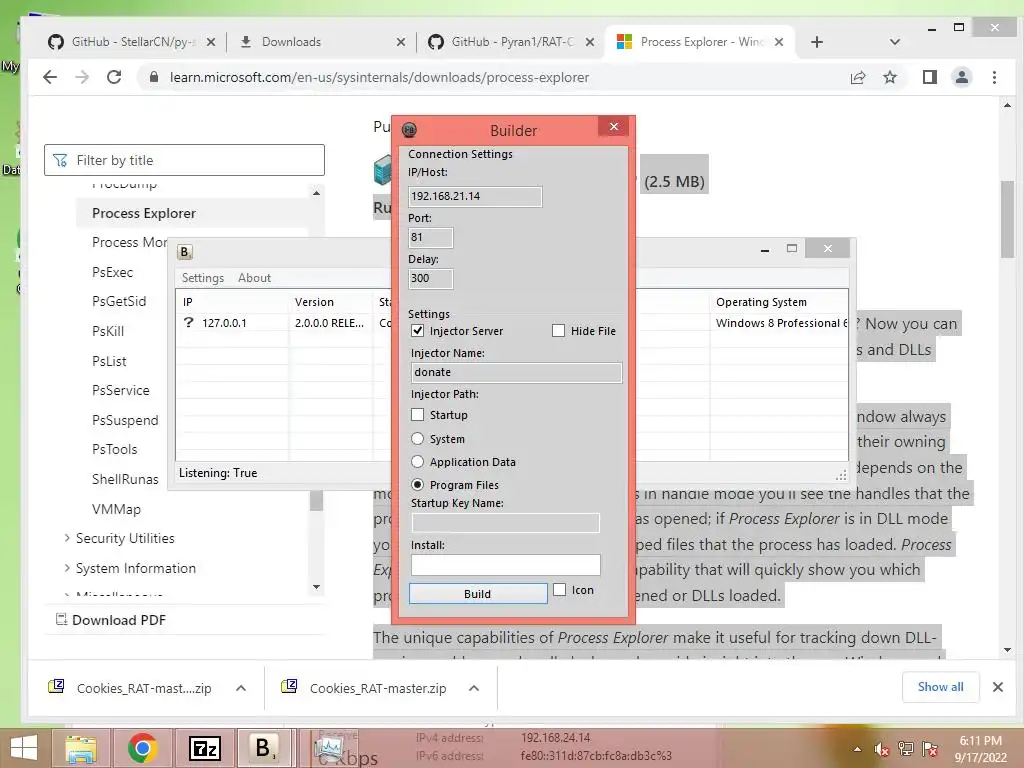
Task: Click the Filter by title box
Action: pyautogui.click(x=184, y=160)
